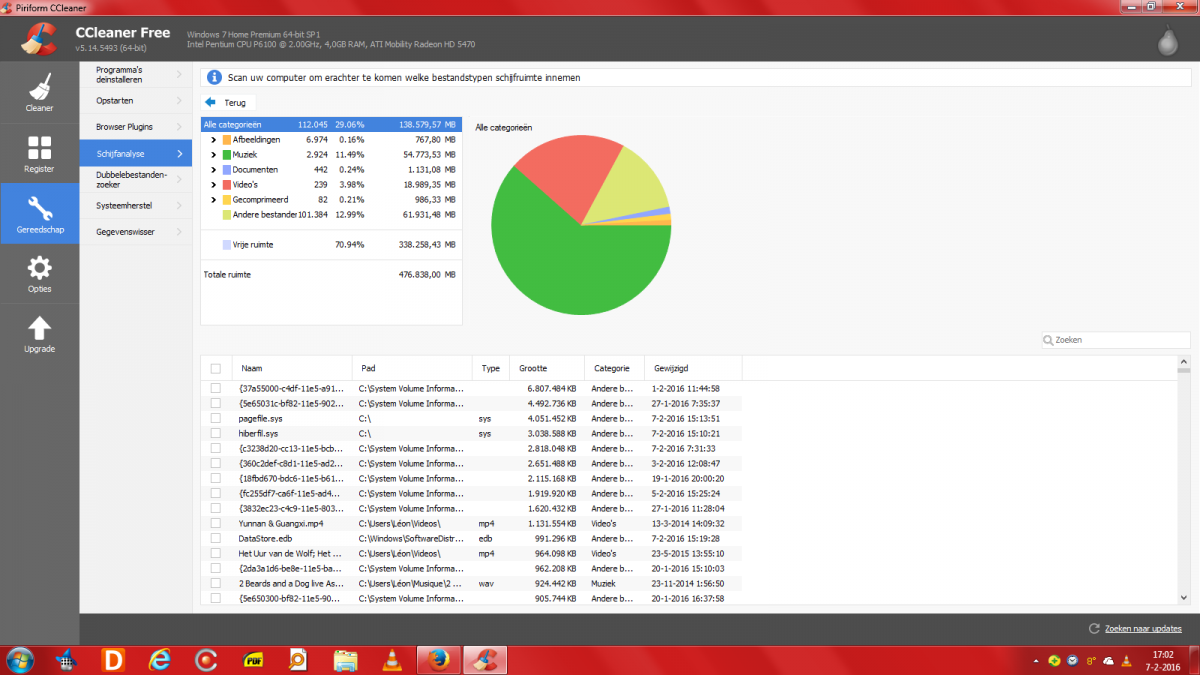
Task: Switch to Browser Plugins tool
Action: (135, 127)
